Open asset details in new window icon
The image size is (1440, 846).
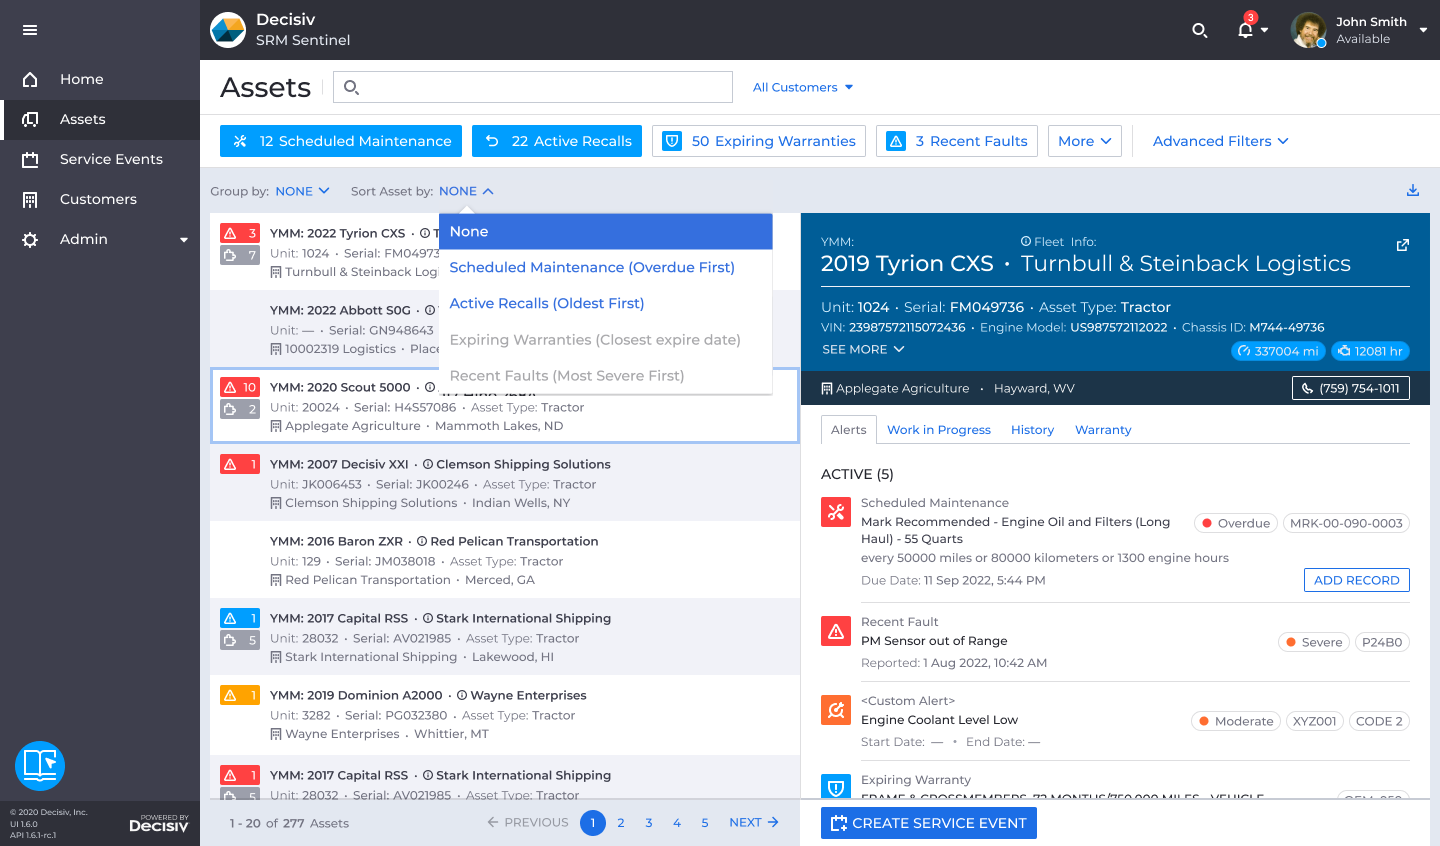pyautogui.click(x=1403, y=245)
